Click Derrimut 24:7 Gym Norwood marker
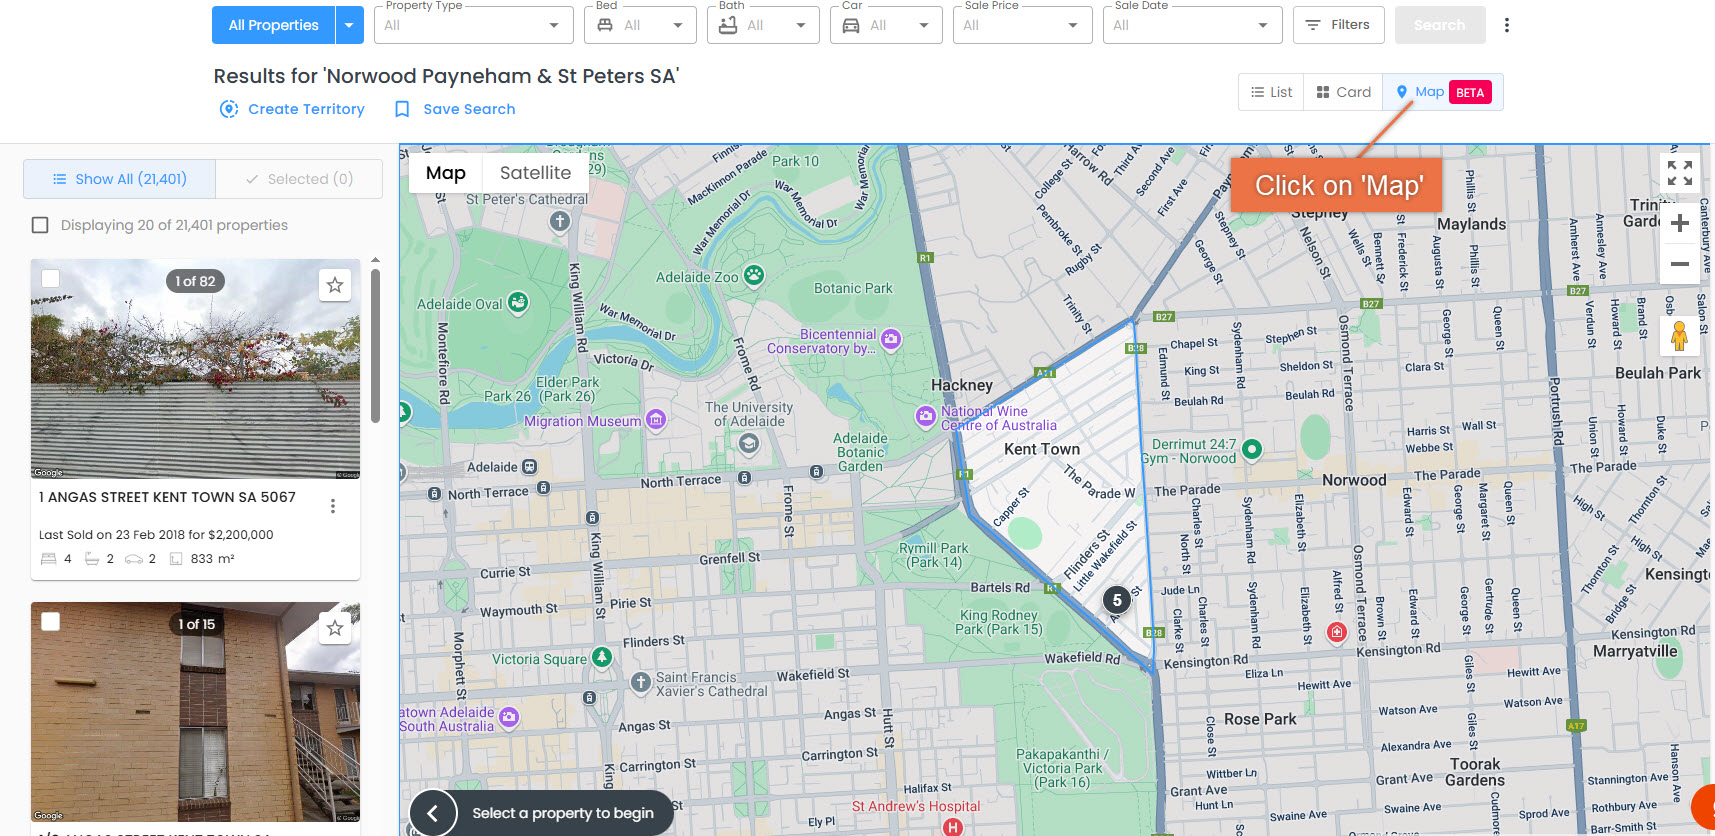This screenshot has width=1715, height=836. [x=1252, y=449]
